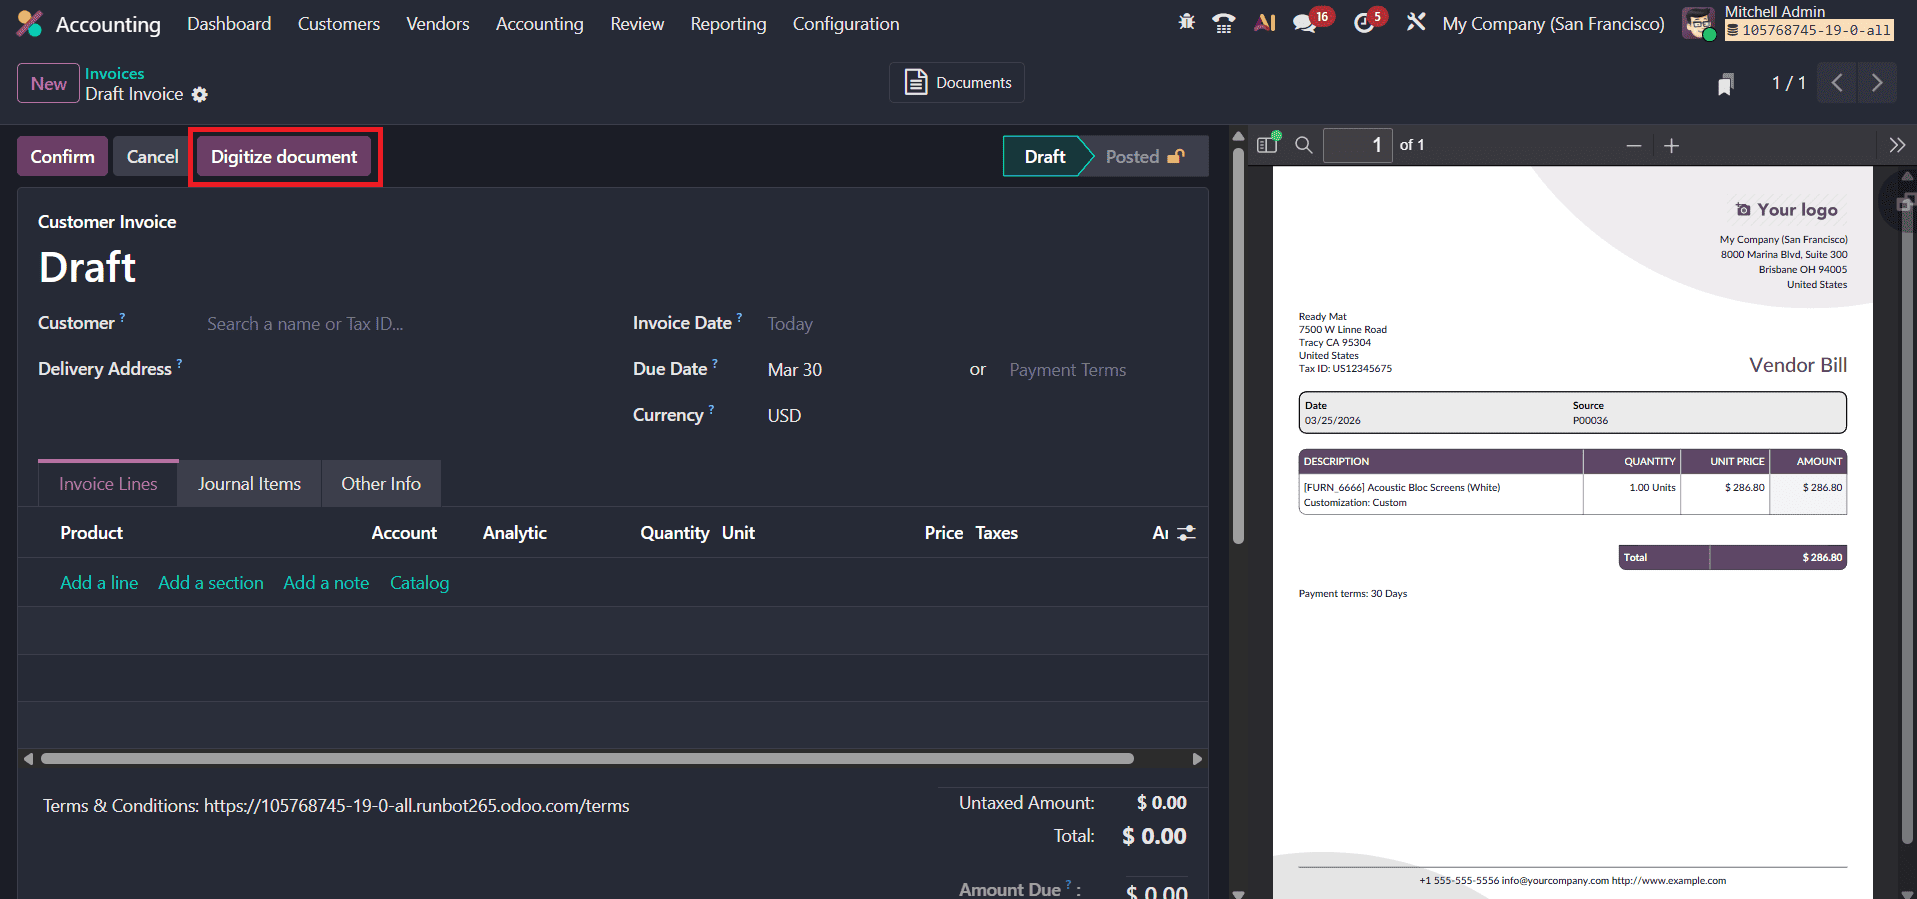The width and height of the screenshot is (1917, 899).
Task: Click the Cancel button
Action: point(152,156)
